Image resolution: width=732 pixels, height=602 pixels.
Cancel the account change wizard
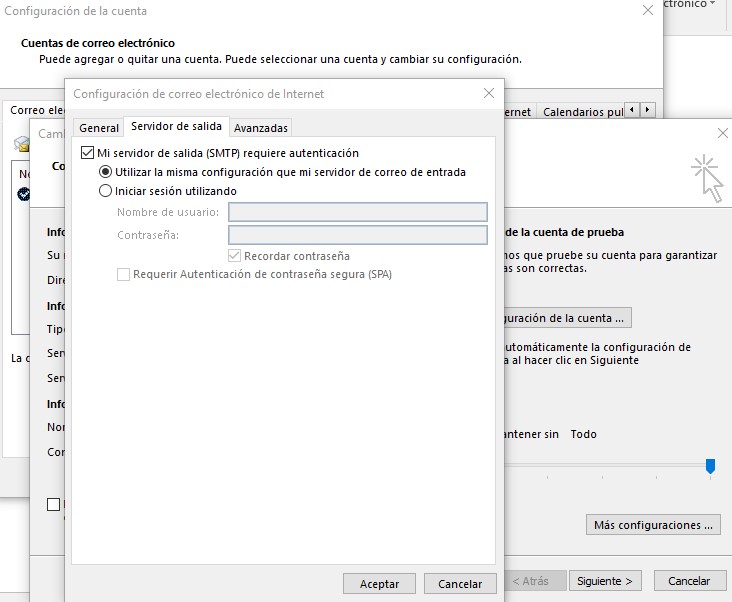[x=689, y=581]
